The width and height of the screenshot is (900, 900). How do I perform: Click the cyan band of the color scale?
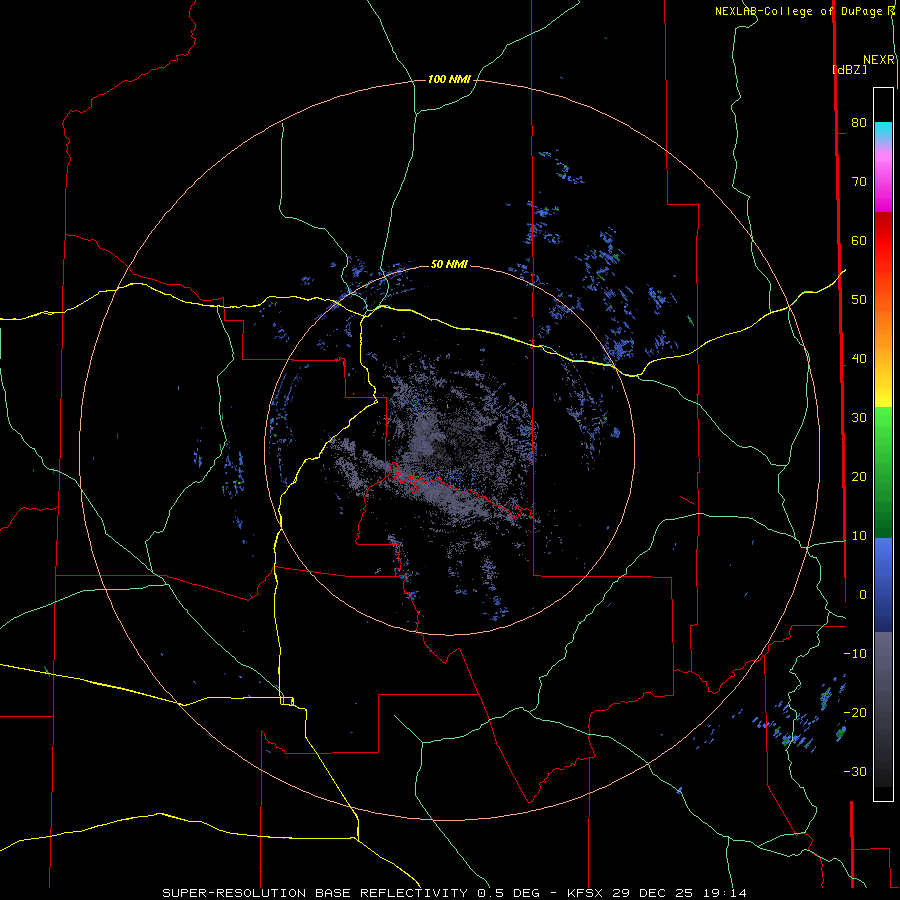tap(883, 131)
